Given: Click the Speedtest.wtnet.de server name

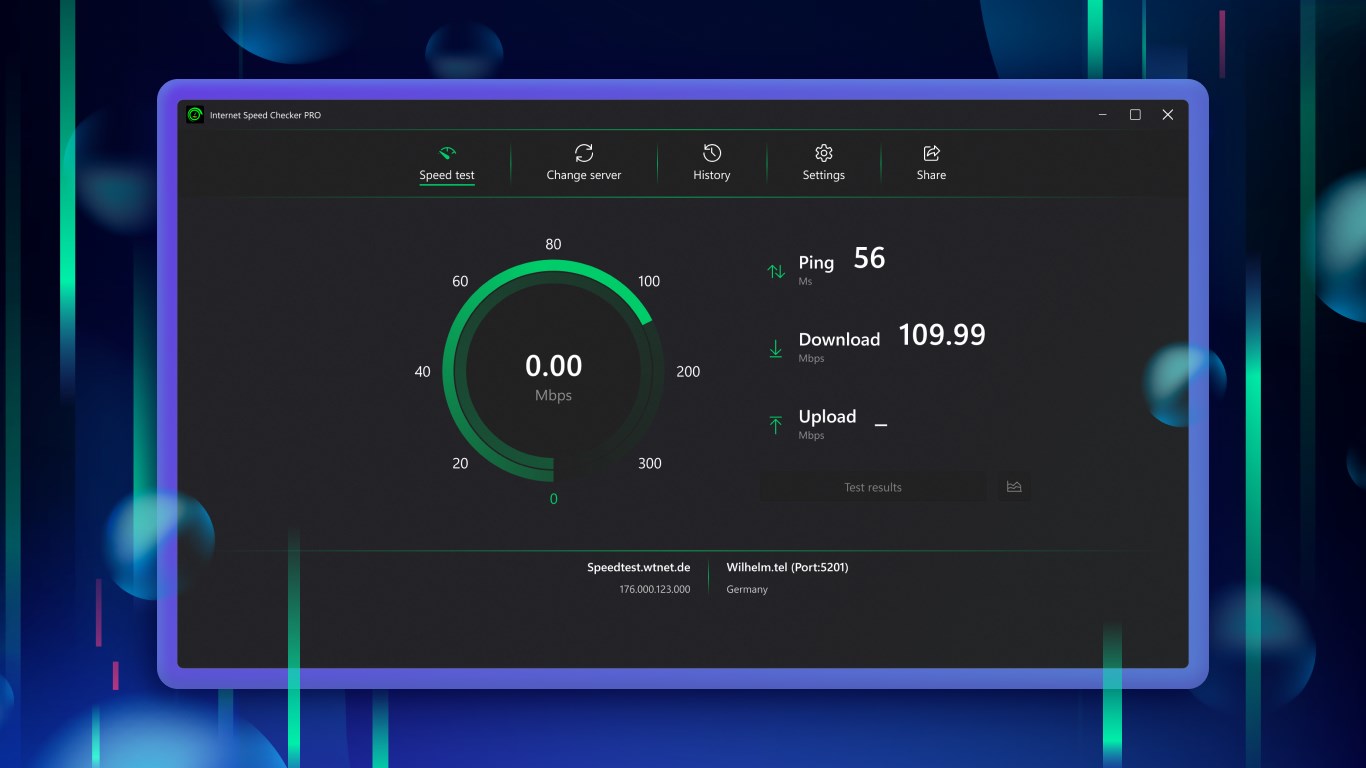Looking at the screenshot, I should click(x=638, y=567).
